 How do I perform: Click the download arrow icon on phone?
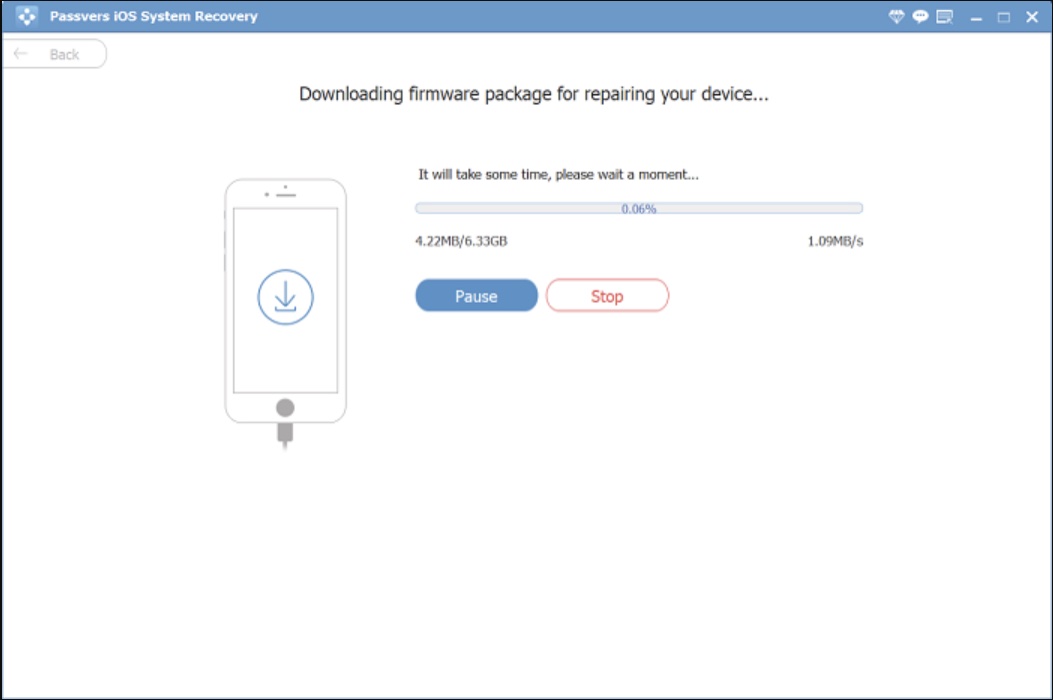[285, 297]
